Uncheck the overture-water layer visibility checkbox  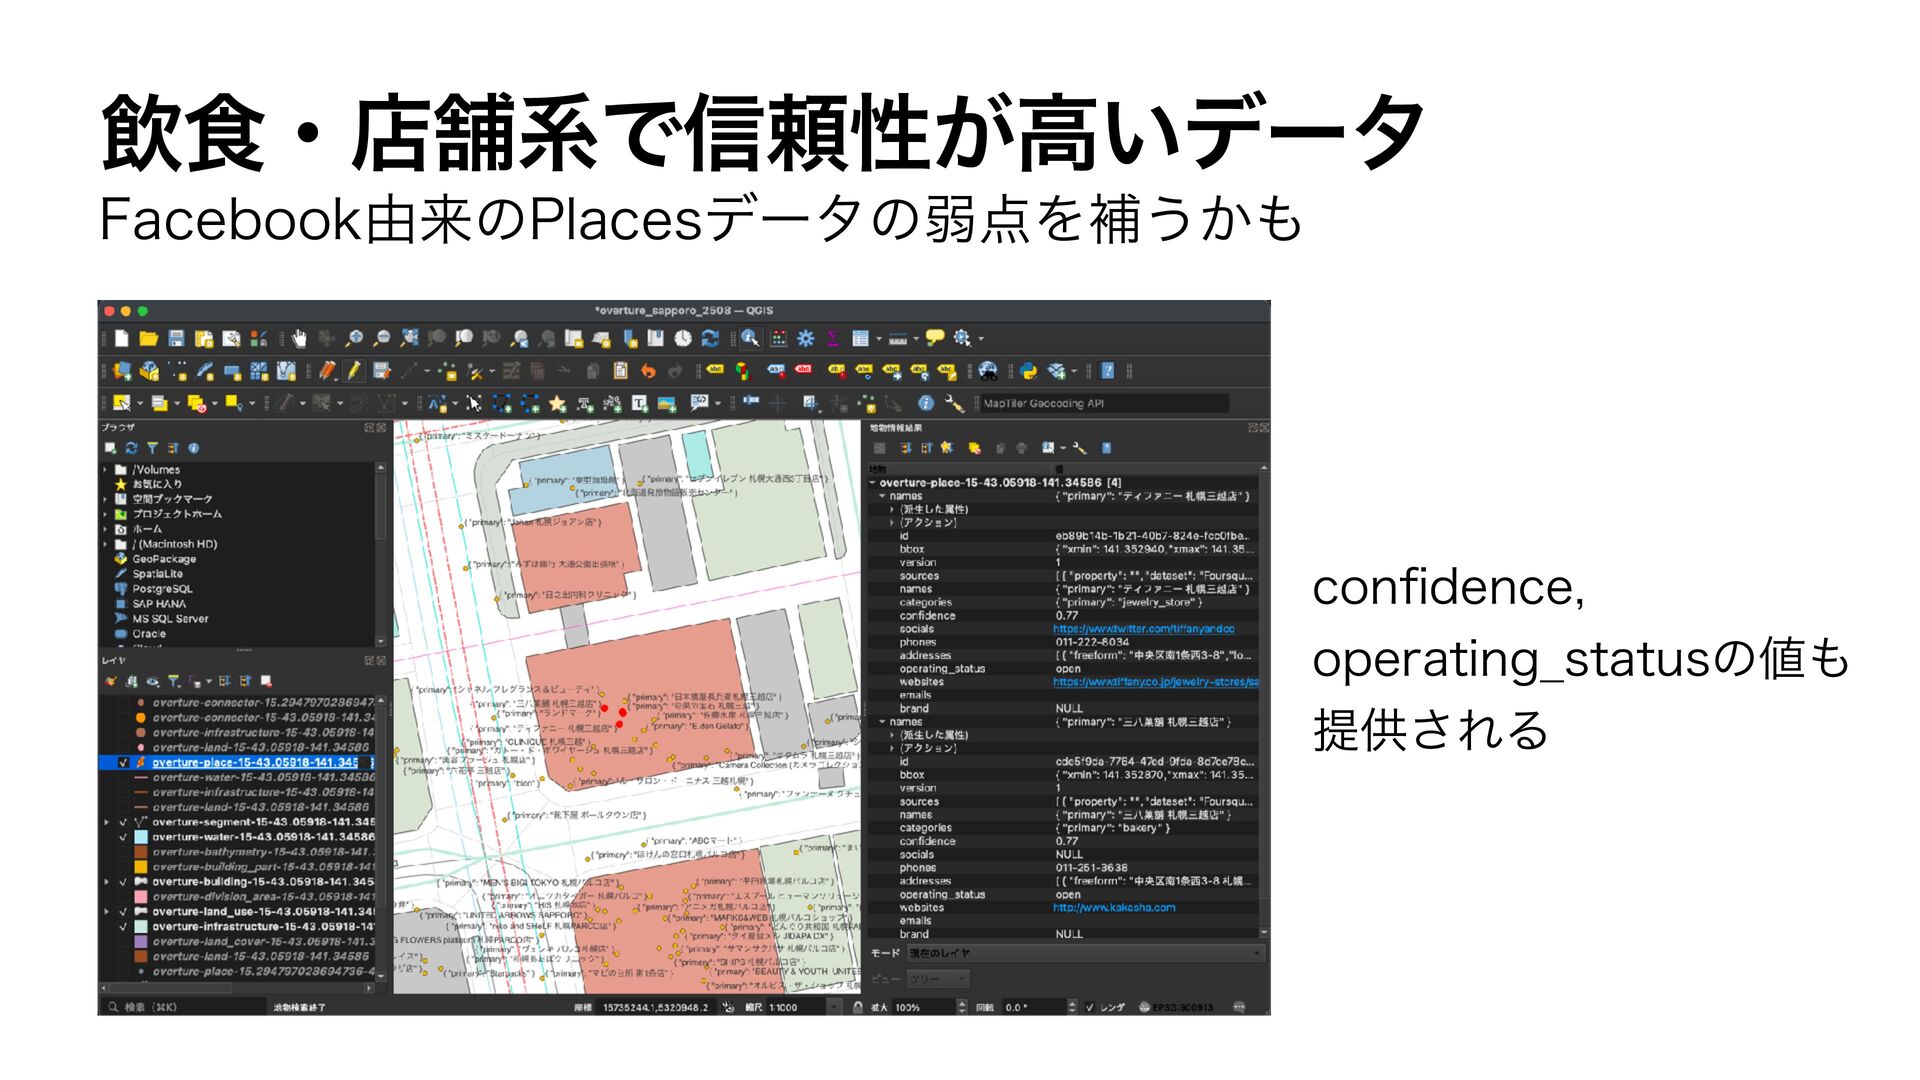click(x=124, y=837)
